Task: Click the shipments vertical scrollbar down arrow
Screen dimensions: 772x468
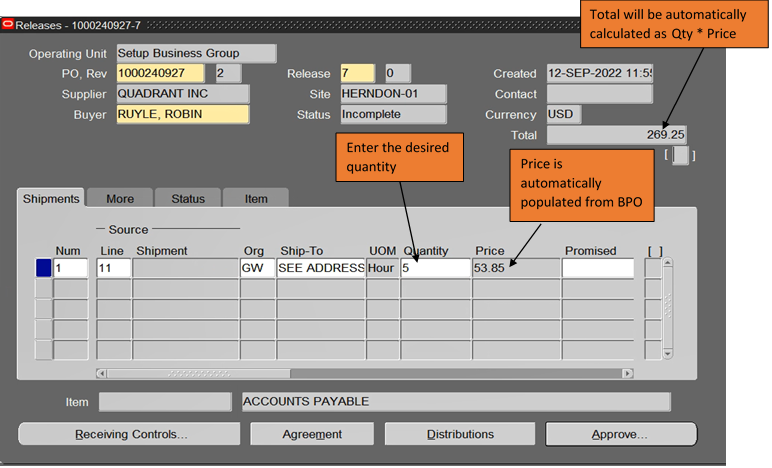Action: coord(668,353)
